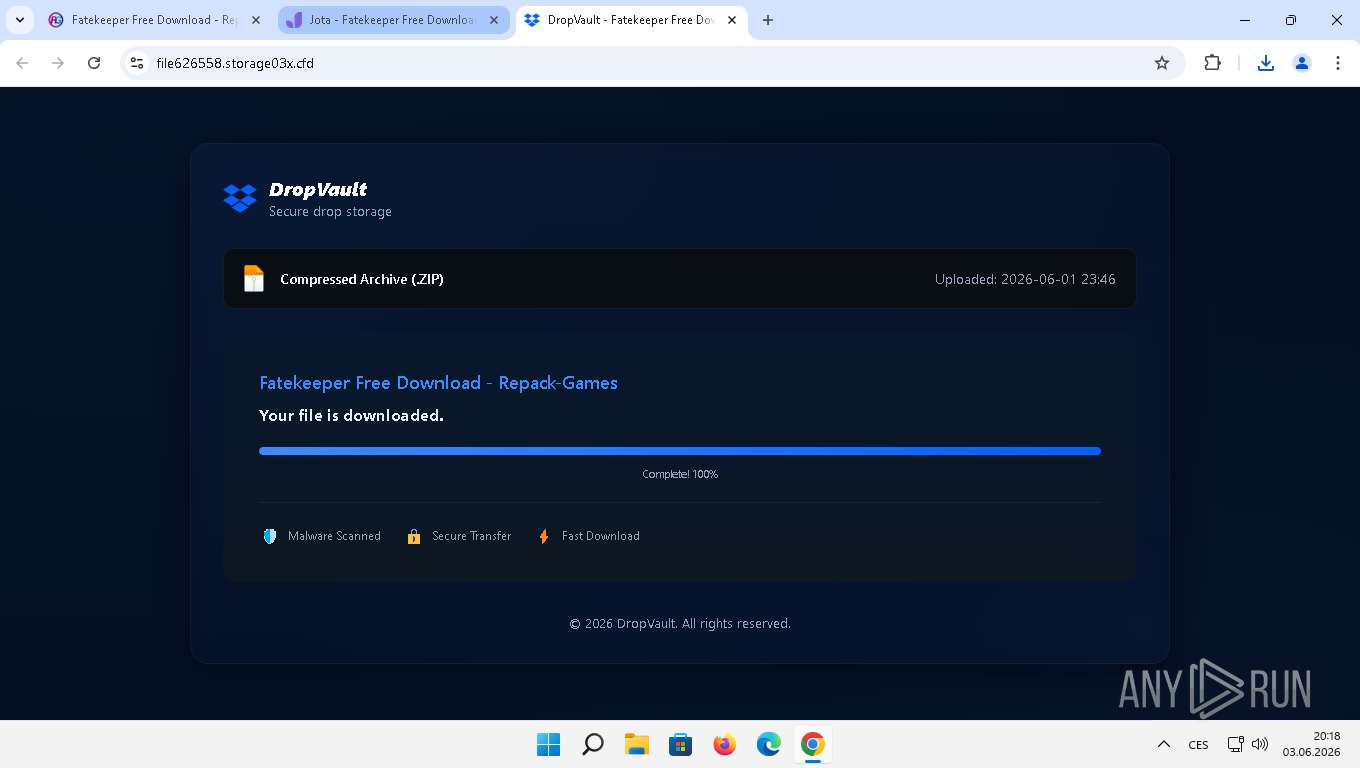Open Chrome three-dot menu

click(1338, 63)
